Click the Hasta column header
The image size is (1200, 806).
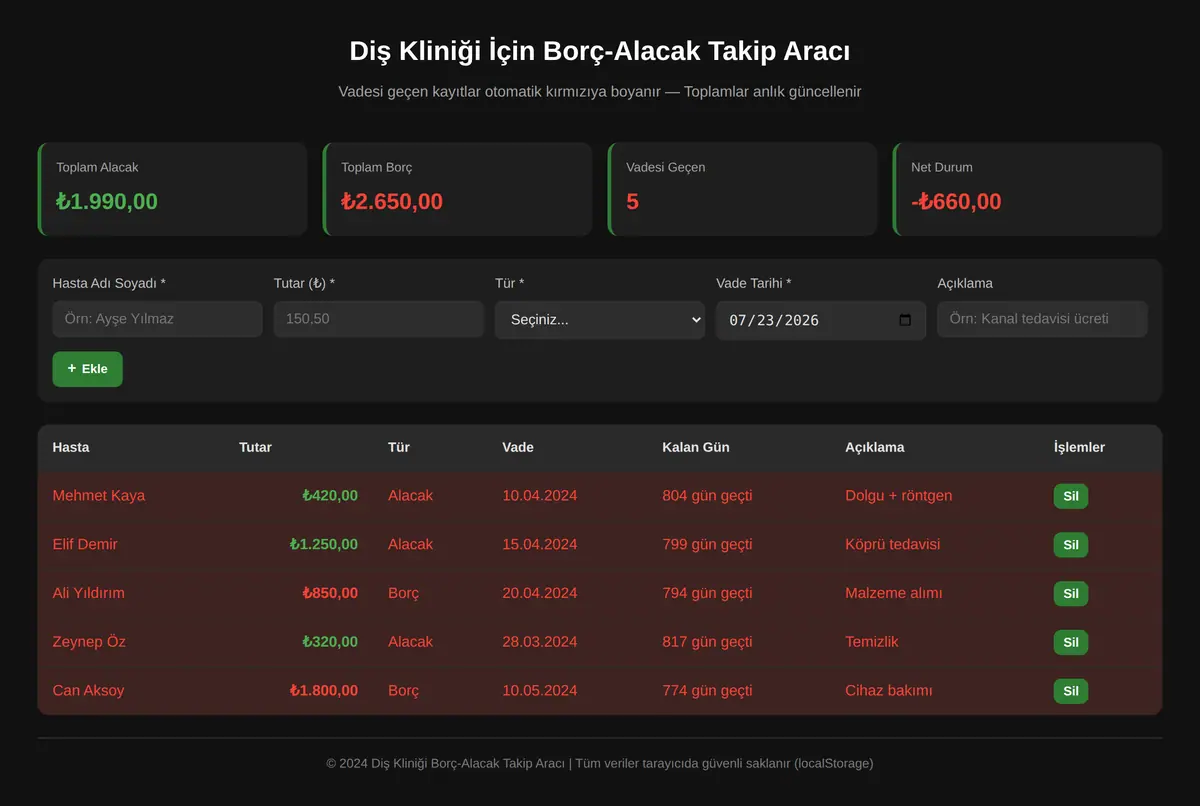tap(71, 447)
